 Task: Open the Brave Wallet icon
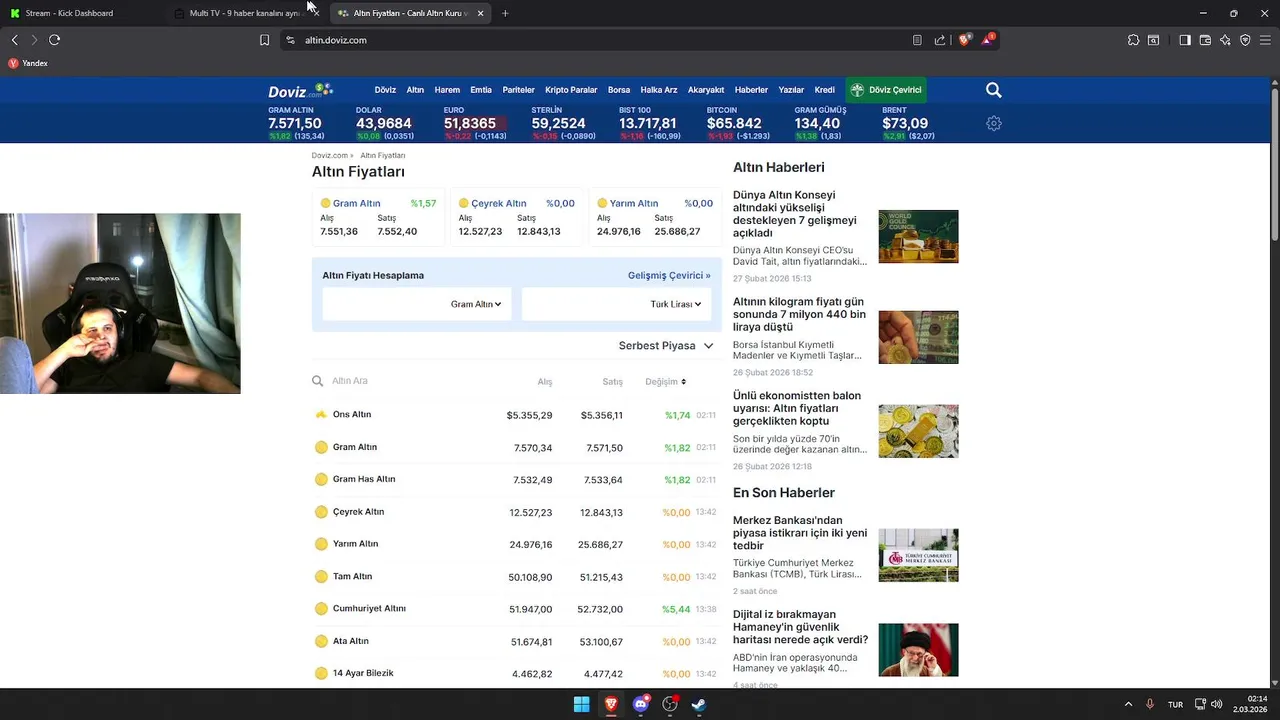click(1205, 40)
